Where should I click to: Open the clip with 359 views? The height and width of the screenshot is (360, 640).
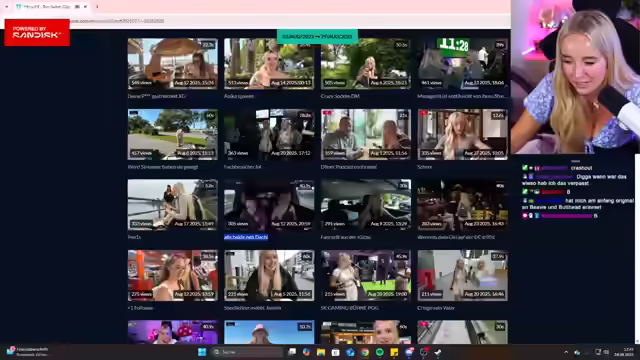coord(366,134)
